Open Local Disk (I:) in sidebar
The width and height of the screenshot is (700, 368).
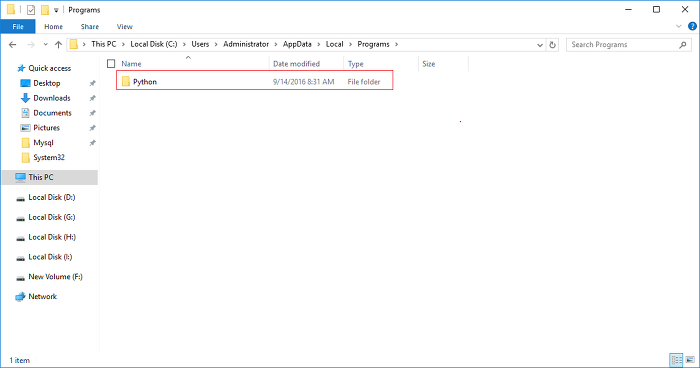[x=50, y=257]
